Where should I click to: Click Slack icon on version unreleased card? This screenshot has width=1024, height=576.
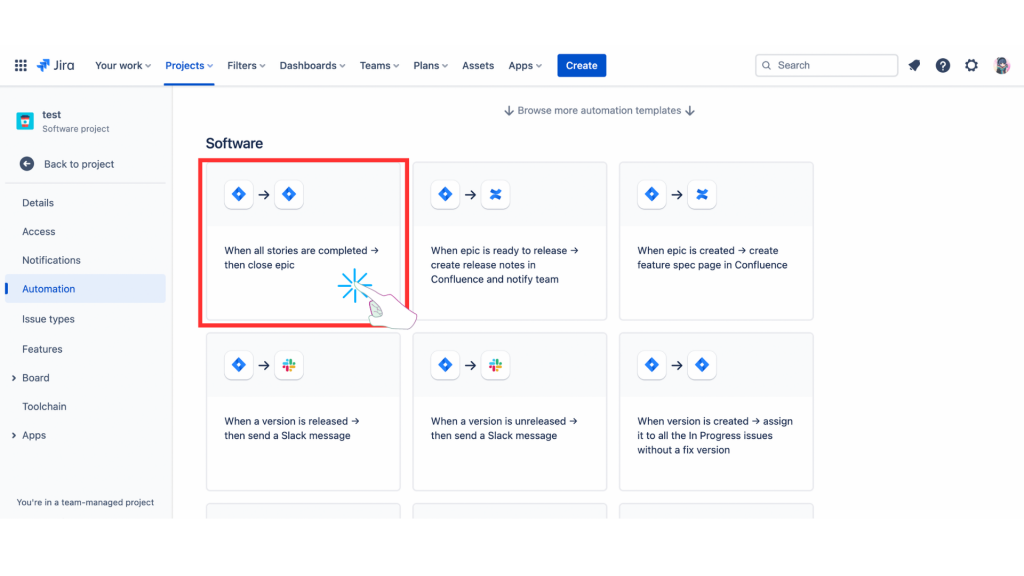point(495,365)
